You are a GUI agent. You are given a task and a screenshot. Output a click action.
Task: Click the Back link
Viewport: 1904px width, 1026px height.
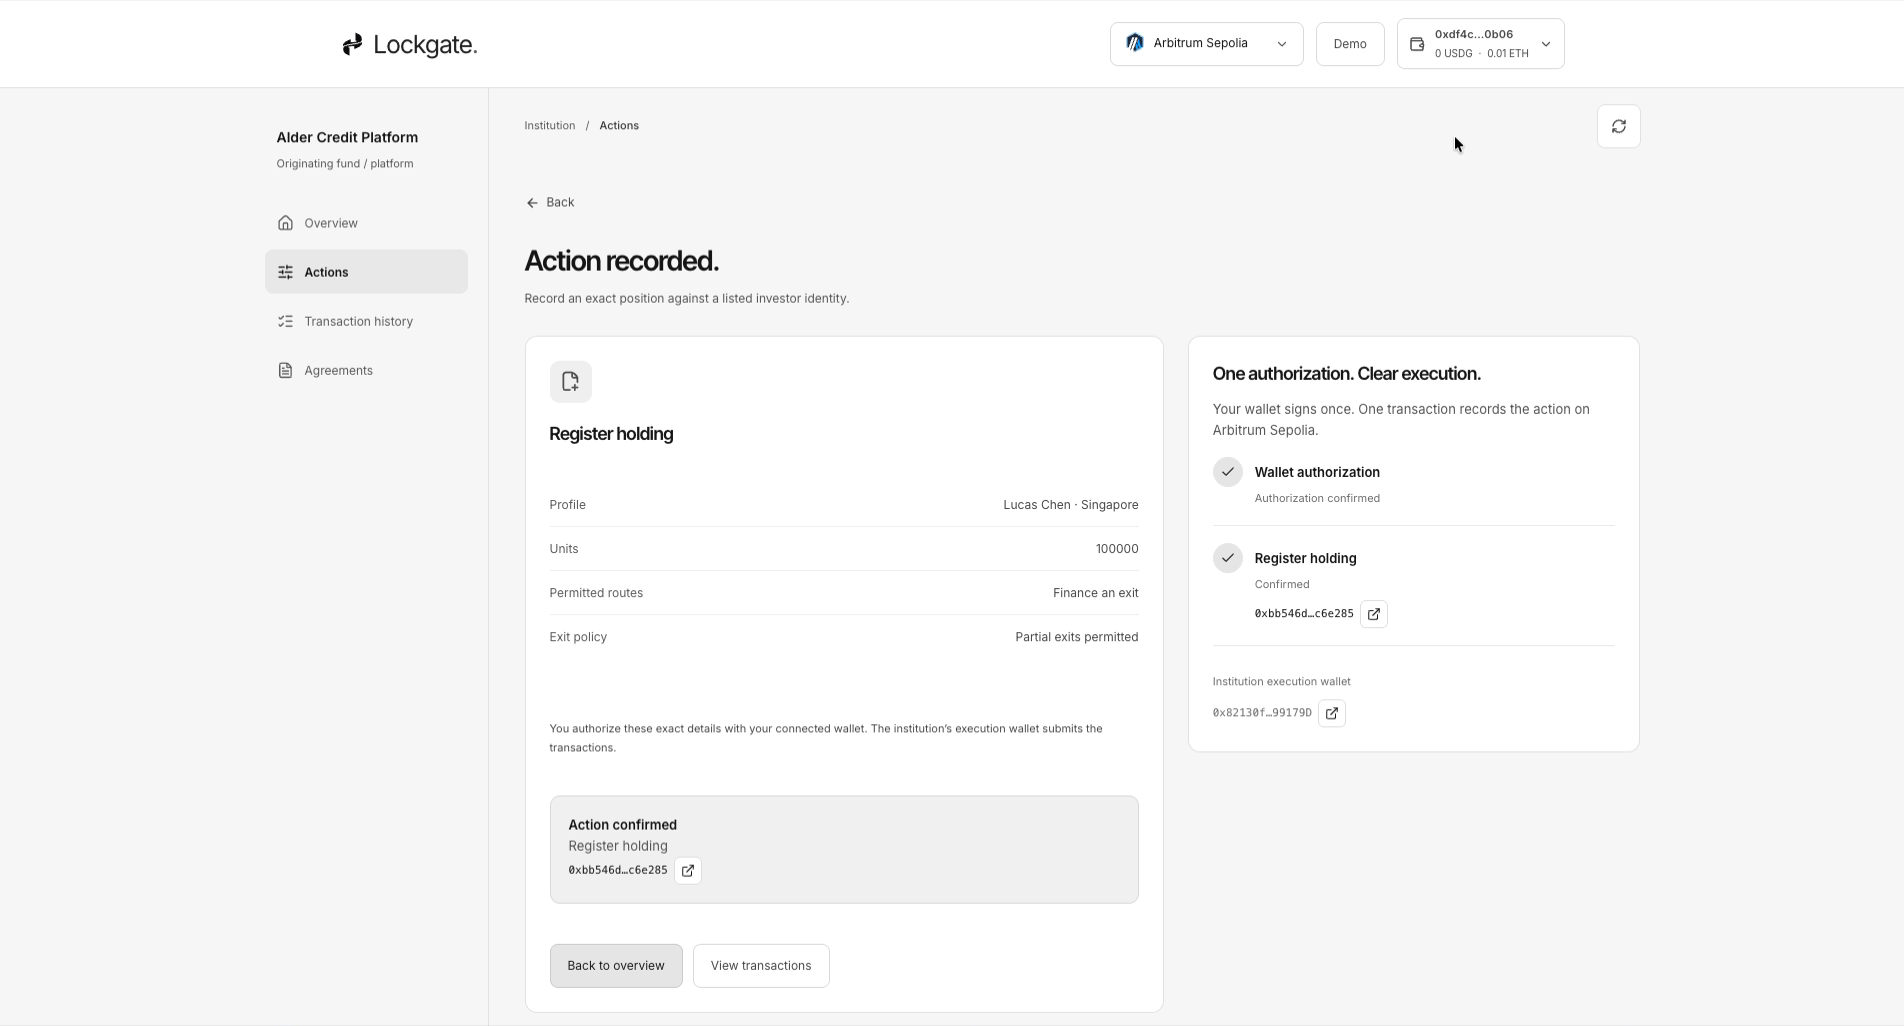tap(550, 203)
